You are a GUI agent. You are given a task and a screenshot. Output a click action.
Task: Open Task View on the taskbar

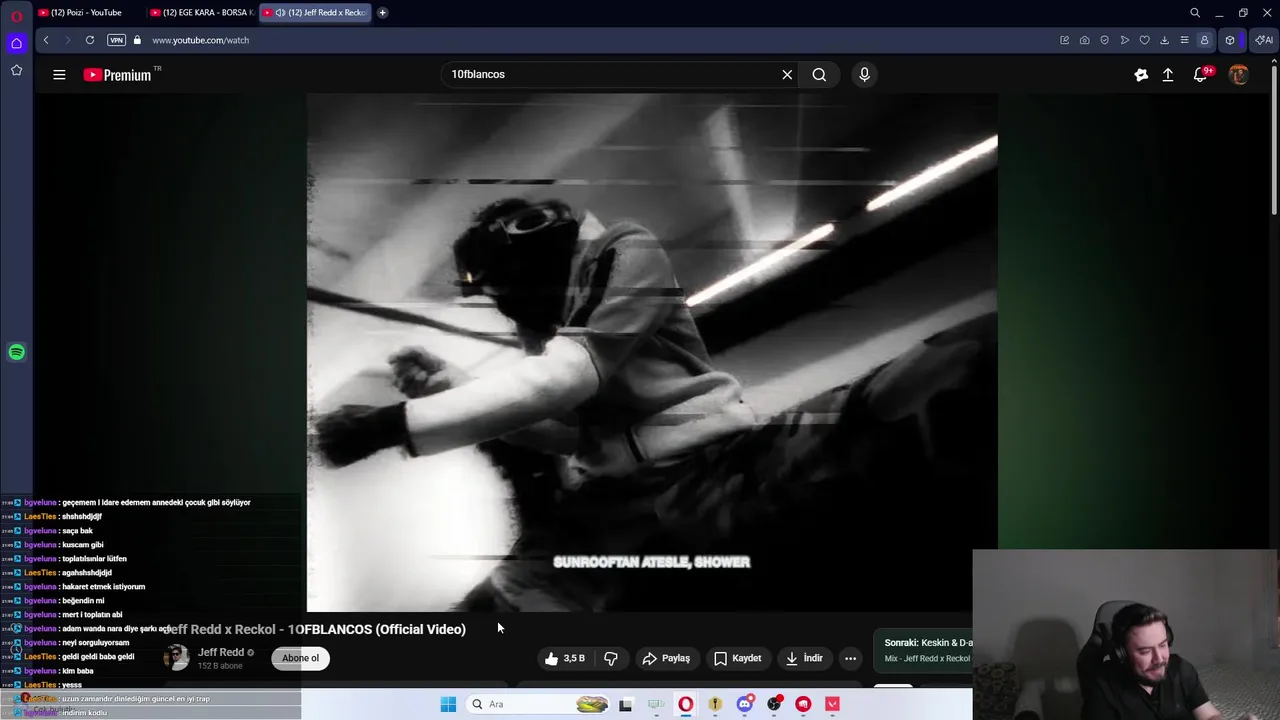click(625, 704)
